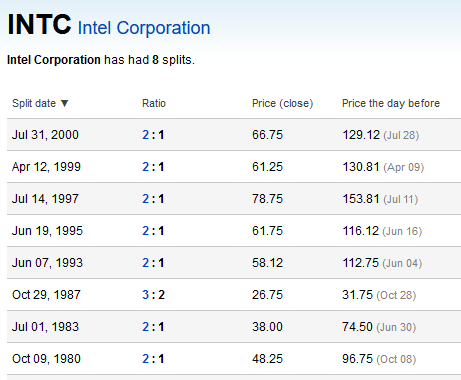The image size is (461, 380).
Task: Open the 2:1 ratio for Apr 12, 1999
Action: [x=153, y=167]
